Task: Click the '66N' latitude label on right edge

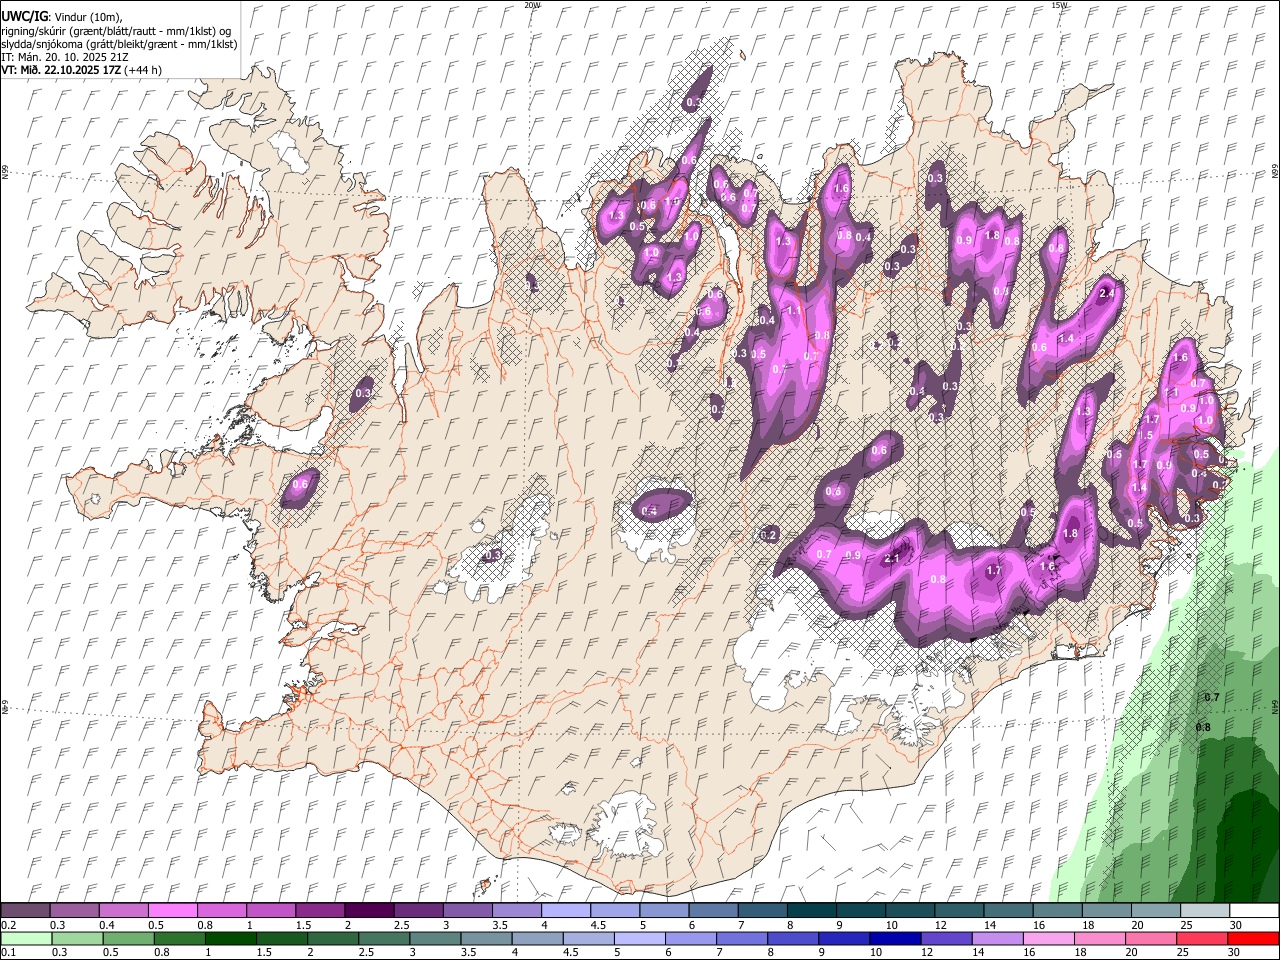Action: coord(1275,172)
